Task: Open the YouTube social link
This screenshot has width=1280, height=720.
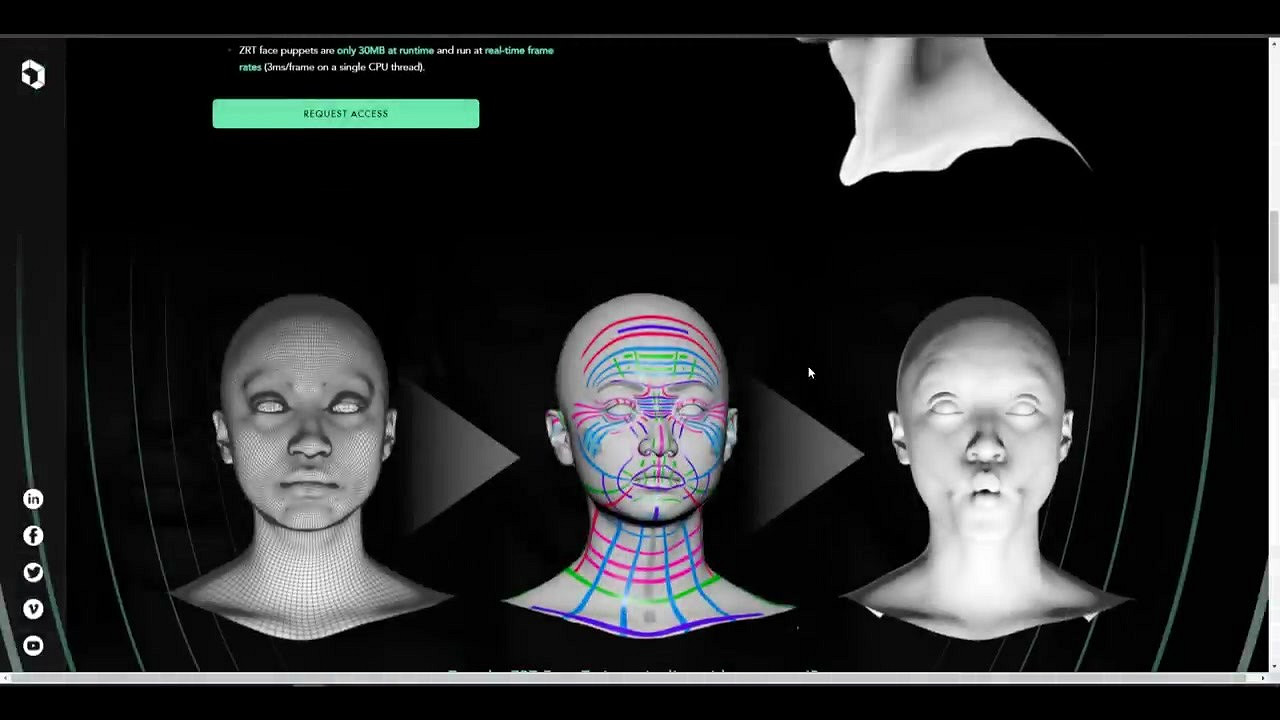Action: pyautogui.click(x=33, y=646)
